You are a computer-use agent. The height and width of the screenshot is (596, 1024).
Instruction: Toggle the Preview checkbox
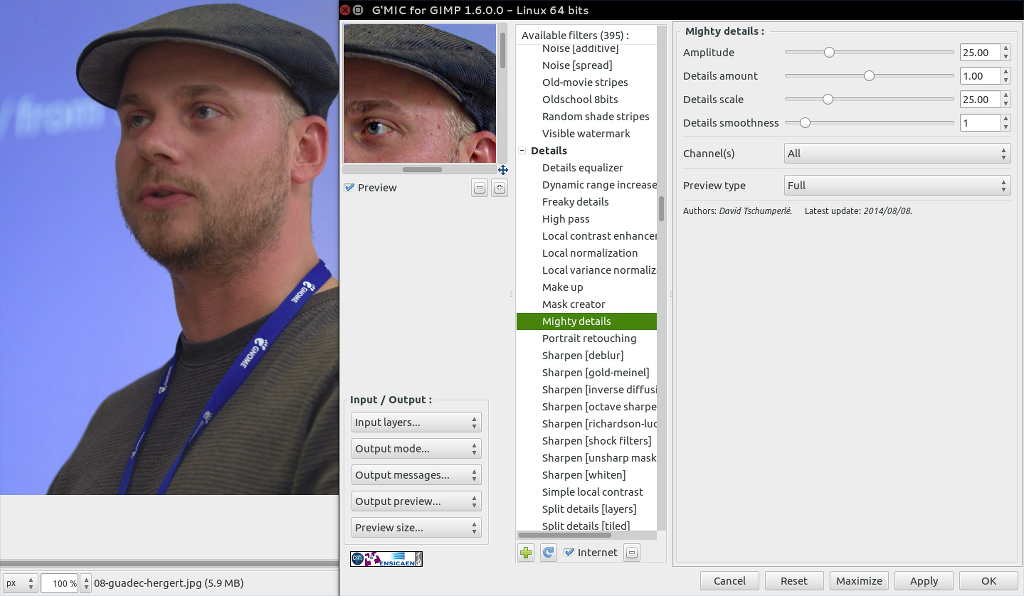(349, 188)
